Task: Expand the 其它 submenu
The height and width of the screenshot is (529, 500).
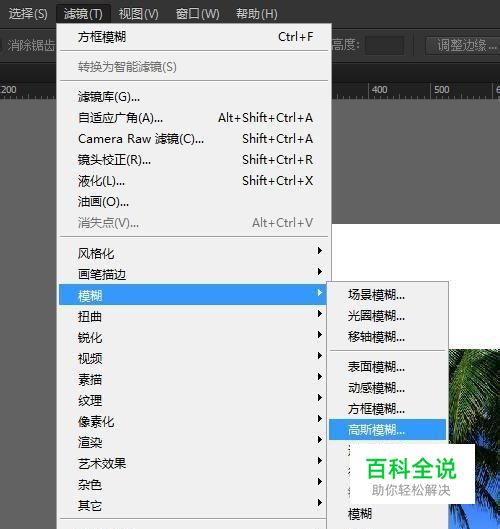Action: click(193, 505)
